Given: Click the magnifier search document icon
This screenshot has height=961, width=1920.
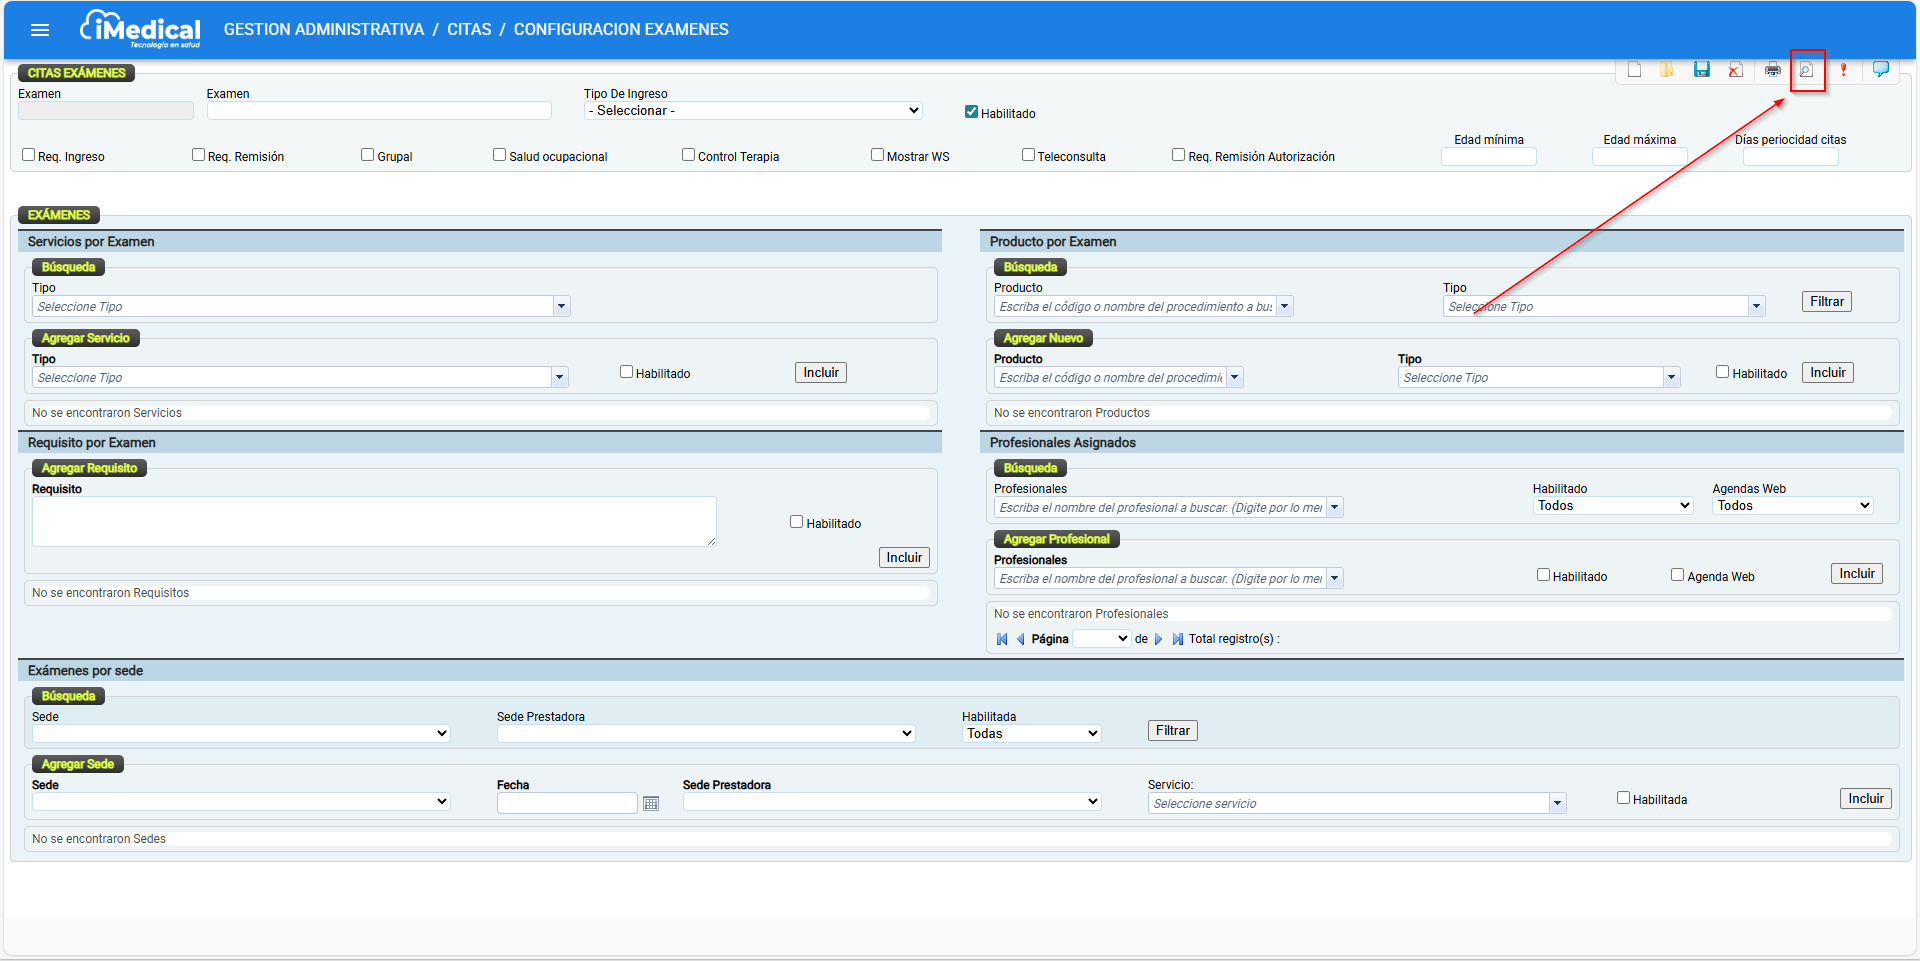Looking at the screenshot, I should [x=1806, y=70].
